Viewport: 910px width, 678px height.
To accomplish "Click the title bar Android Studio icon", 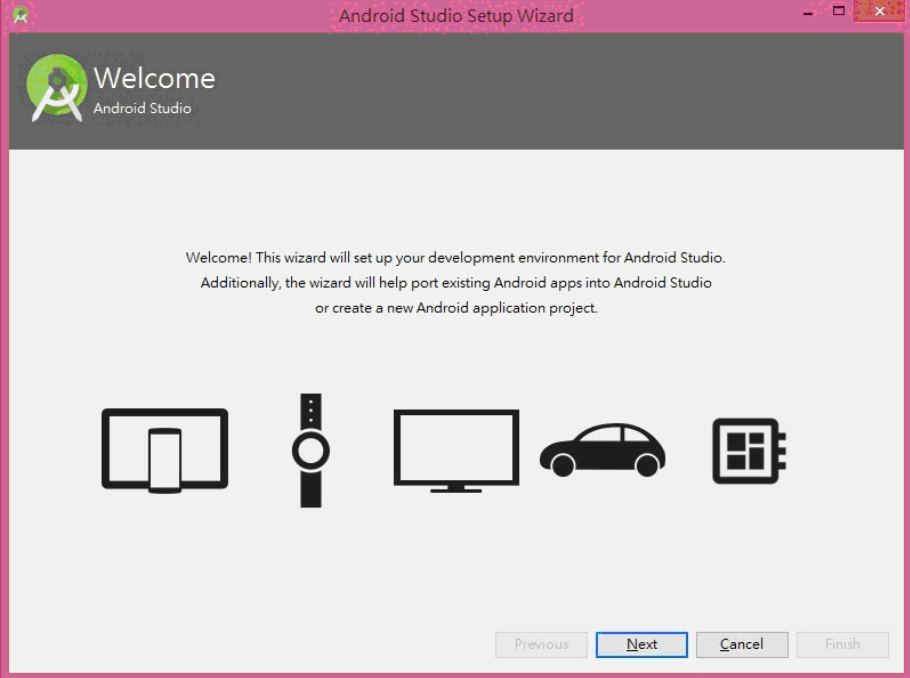I will coord(20,15).
